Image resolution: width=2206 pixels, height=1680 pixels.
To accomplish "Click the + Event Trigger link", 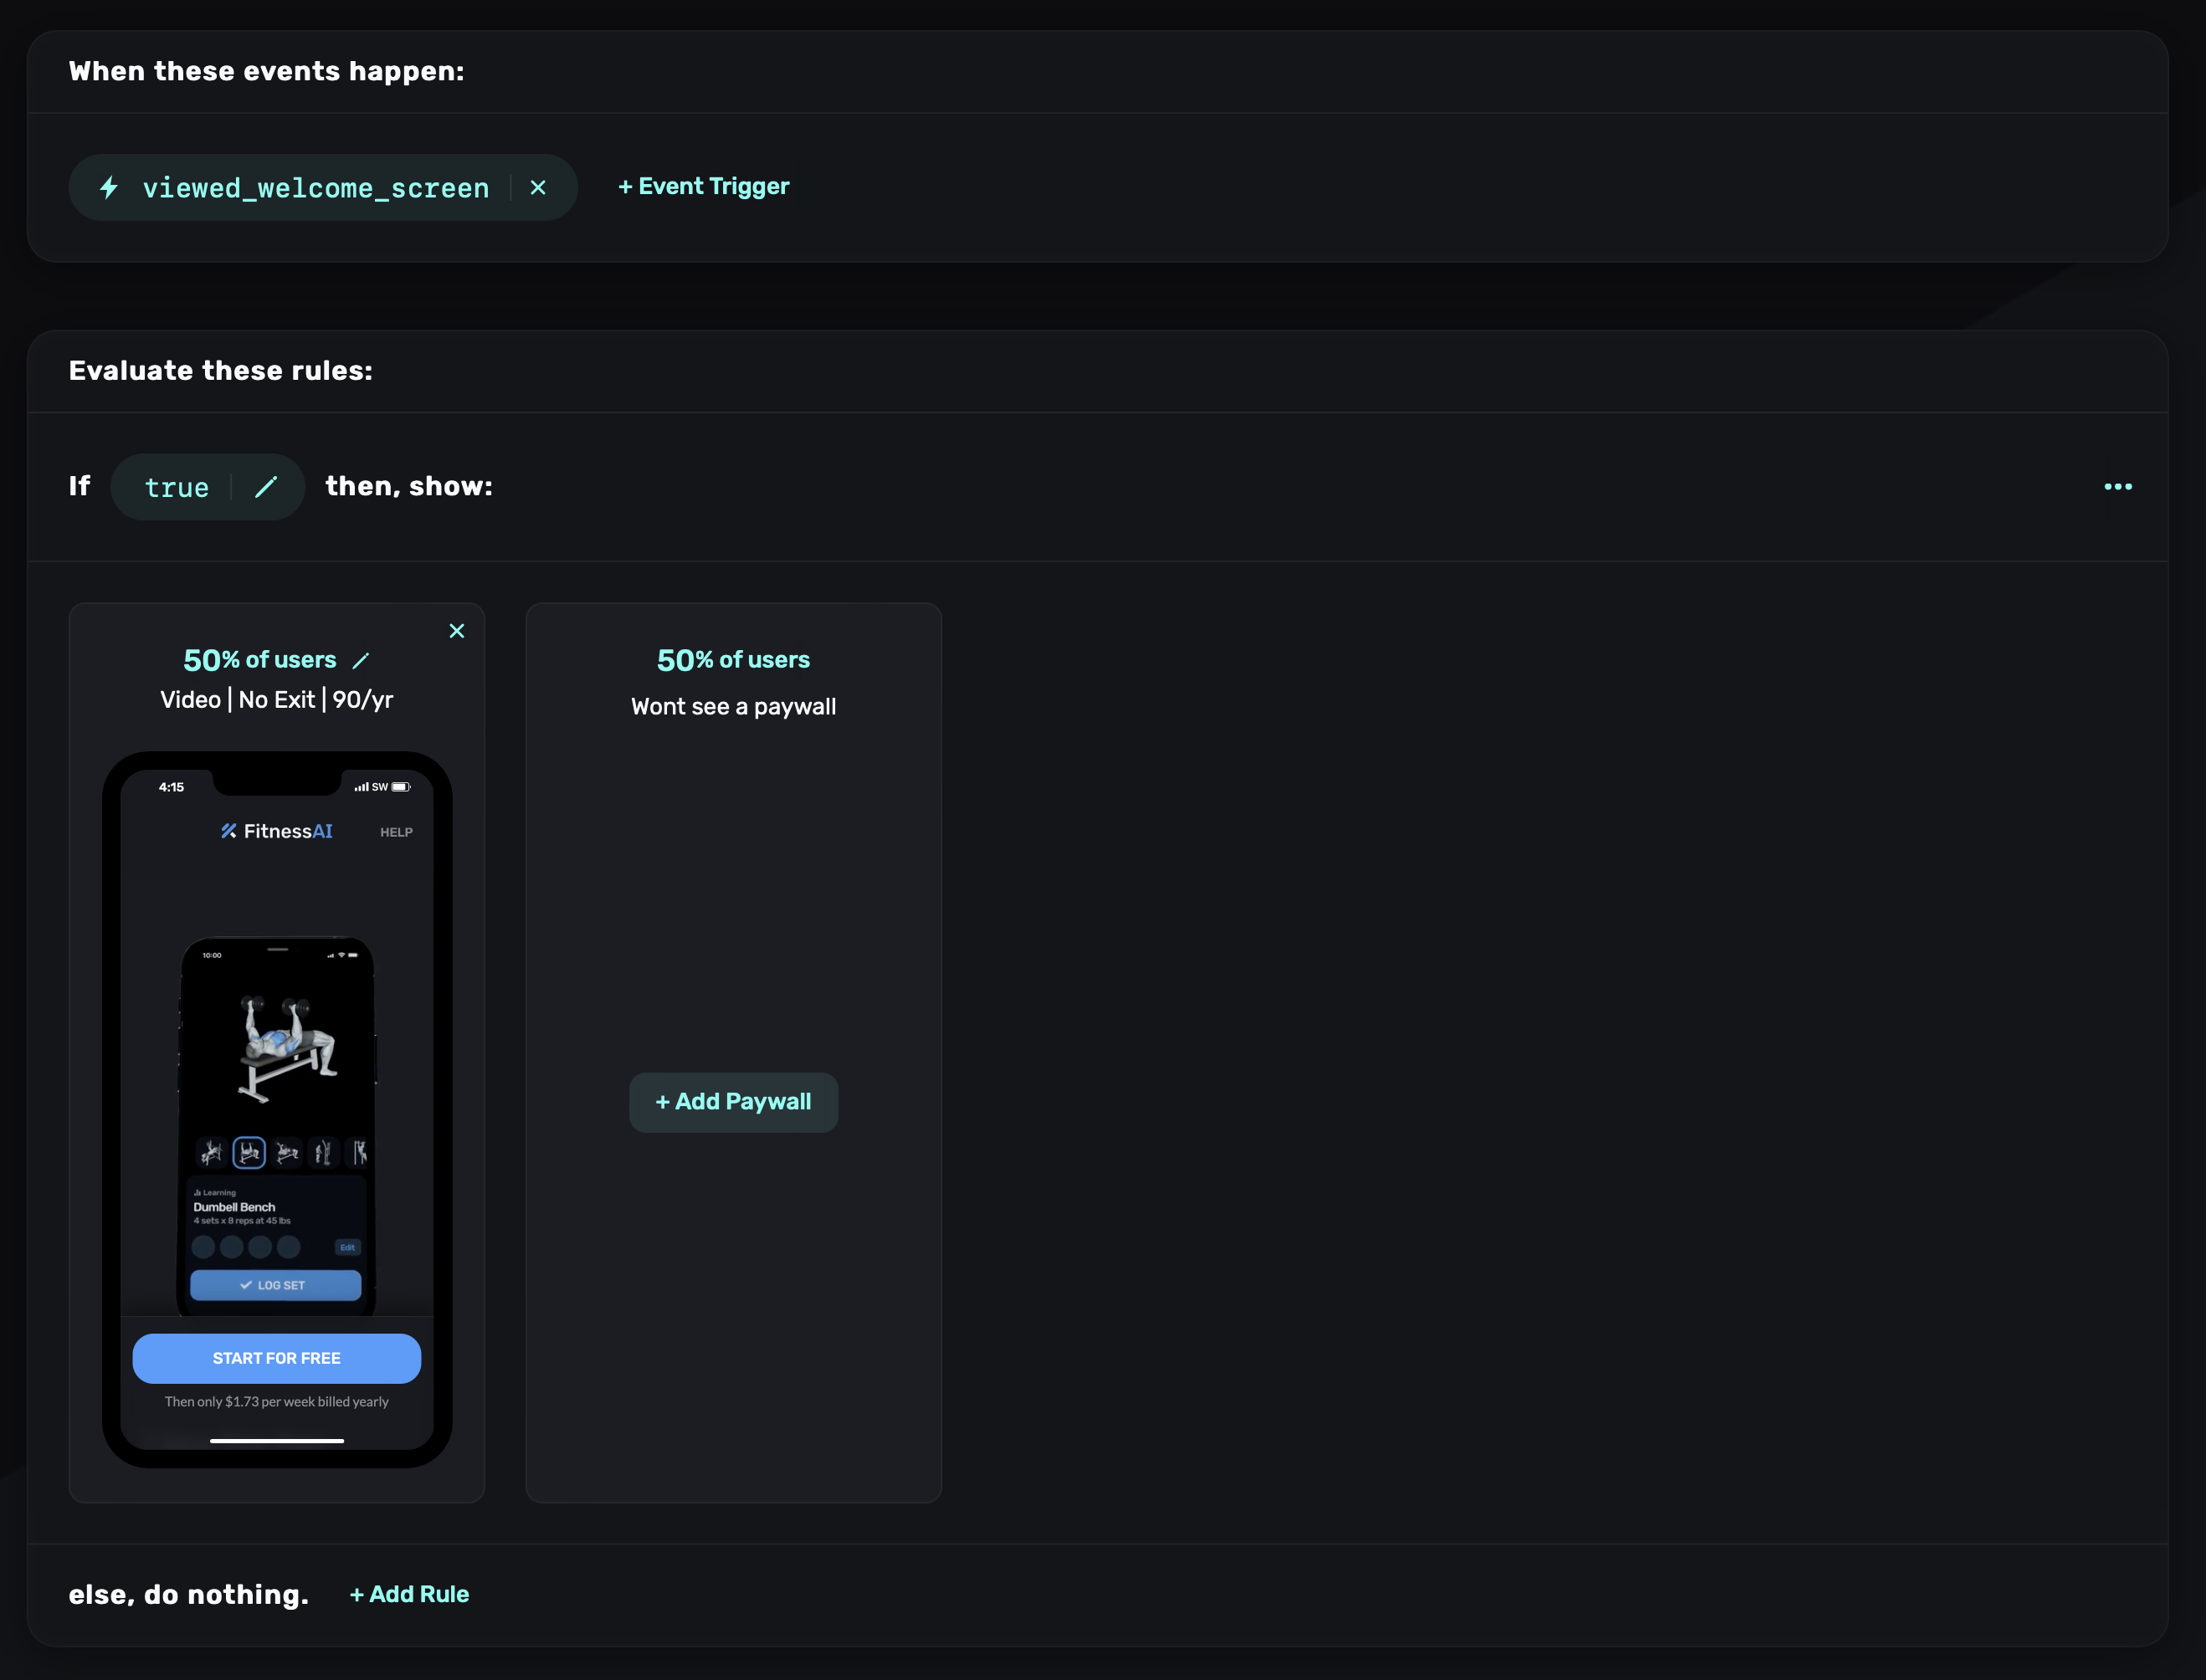I will 703,187.
